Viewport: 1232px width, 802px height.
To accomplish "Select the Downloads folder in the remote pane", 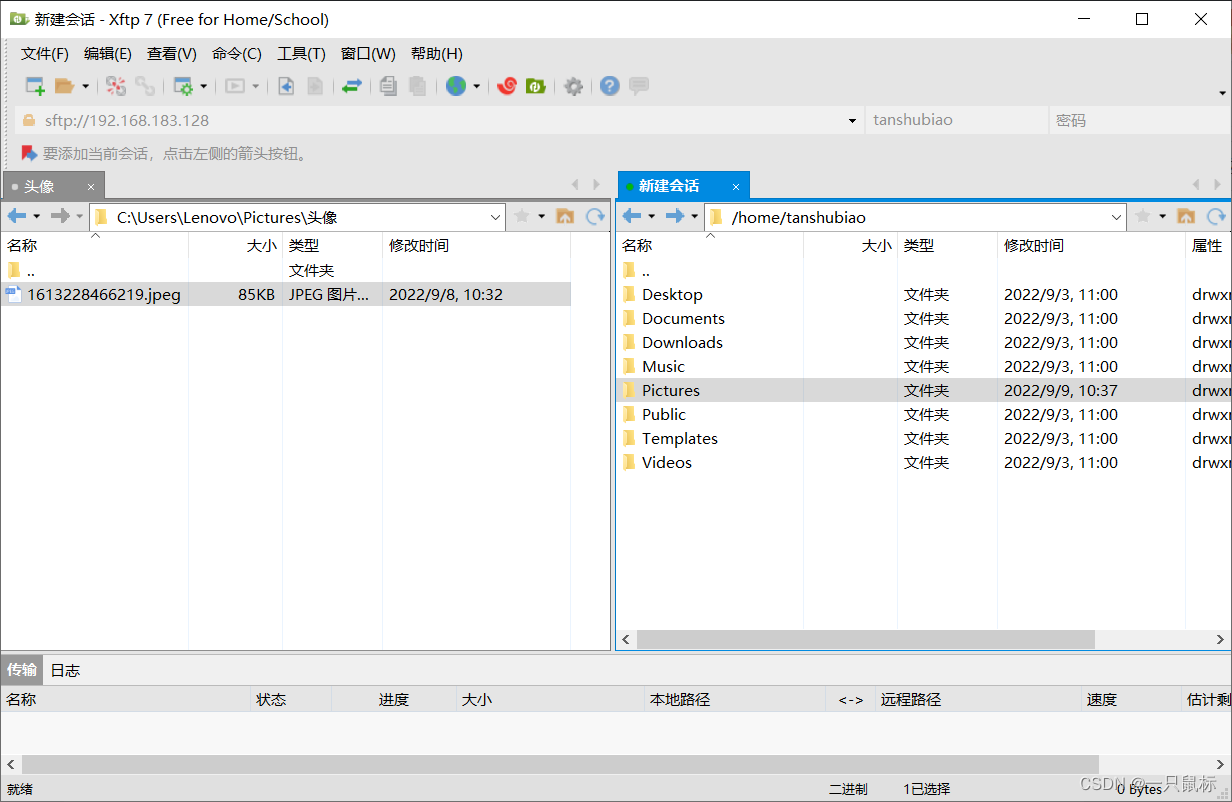I will tap(682, 342).
